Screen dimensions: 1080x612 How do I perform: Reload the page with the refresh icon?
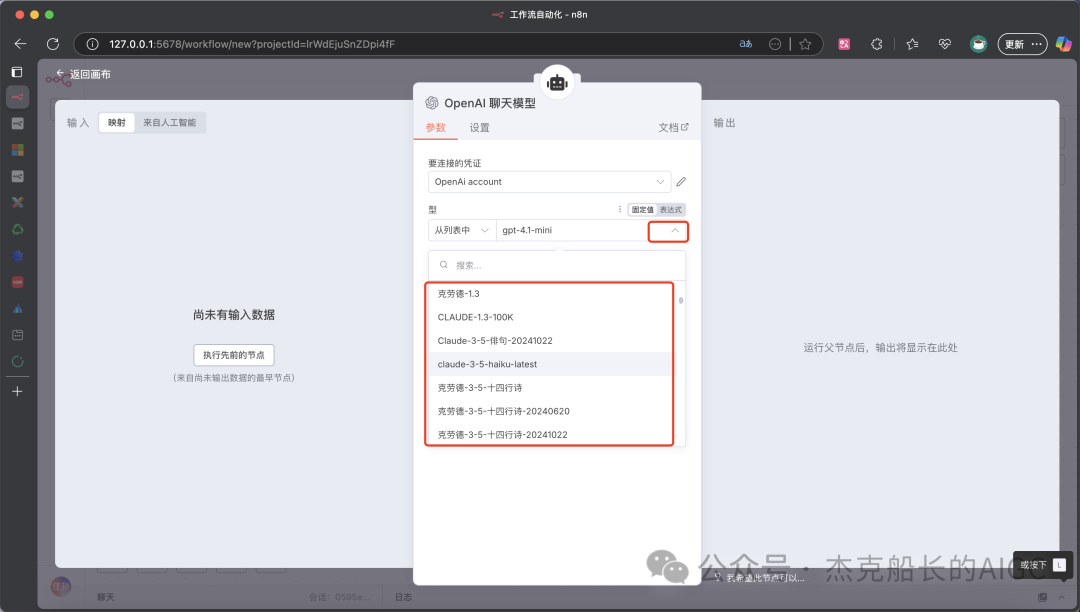(53, 44)
